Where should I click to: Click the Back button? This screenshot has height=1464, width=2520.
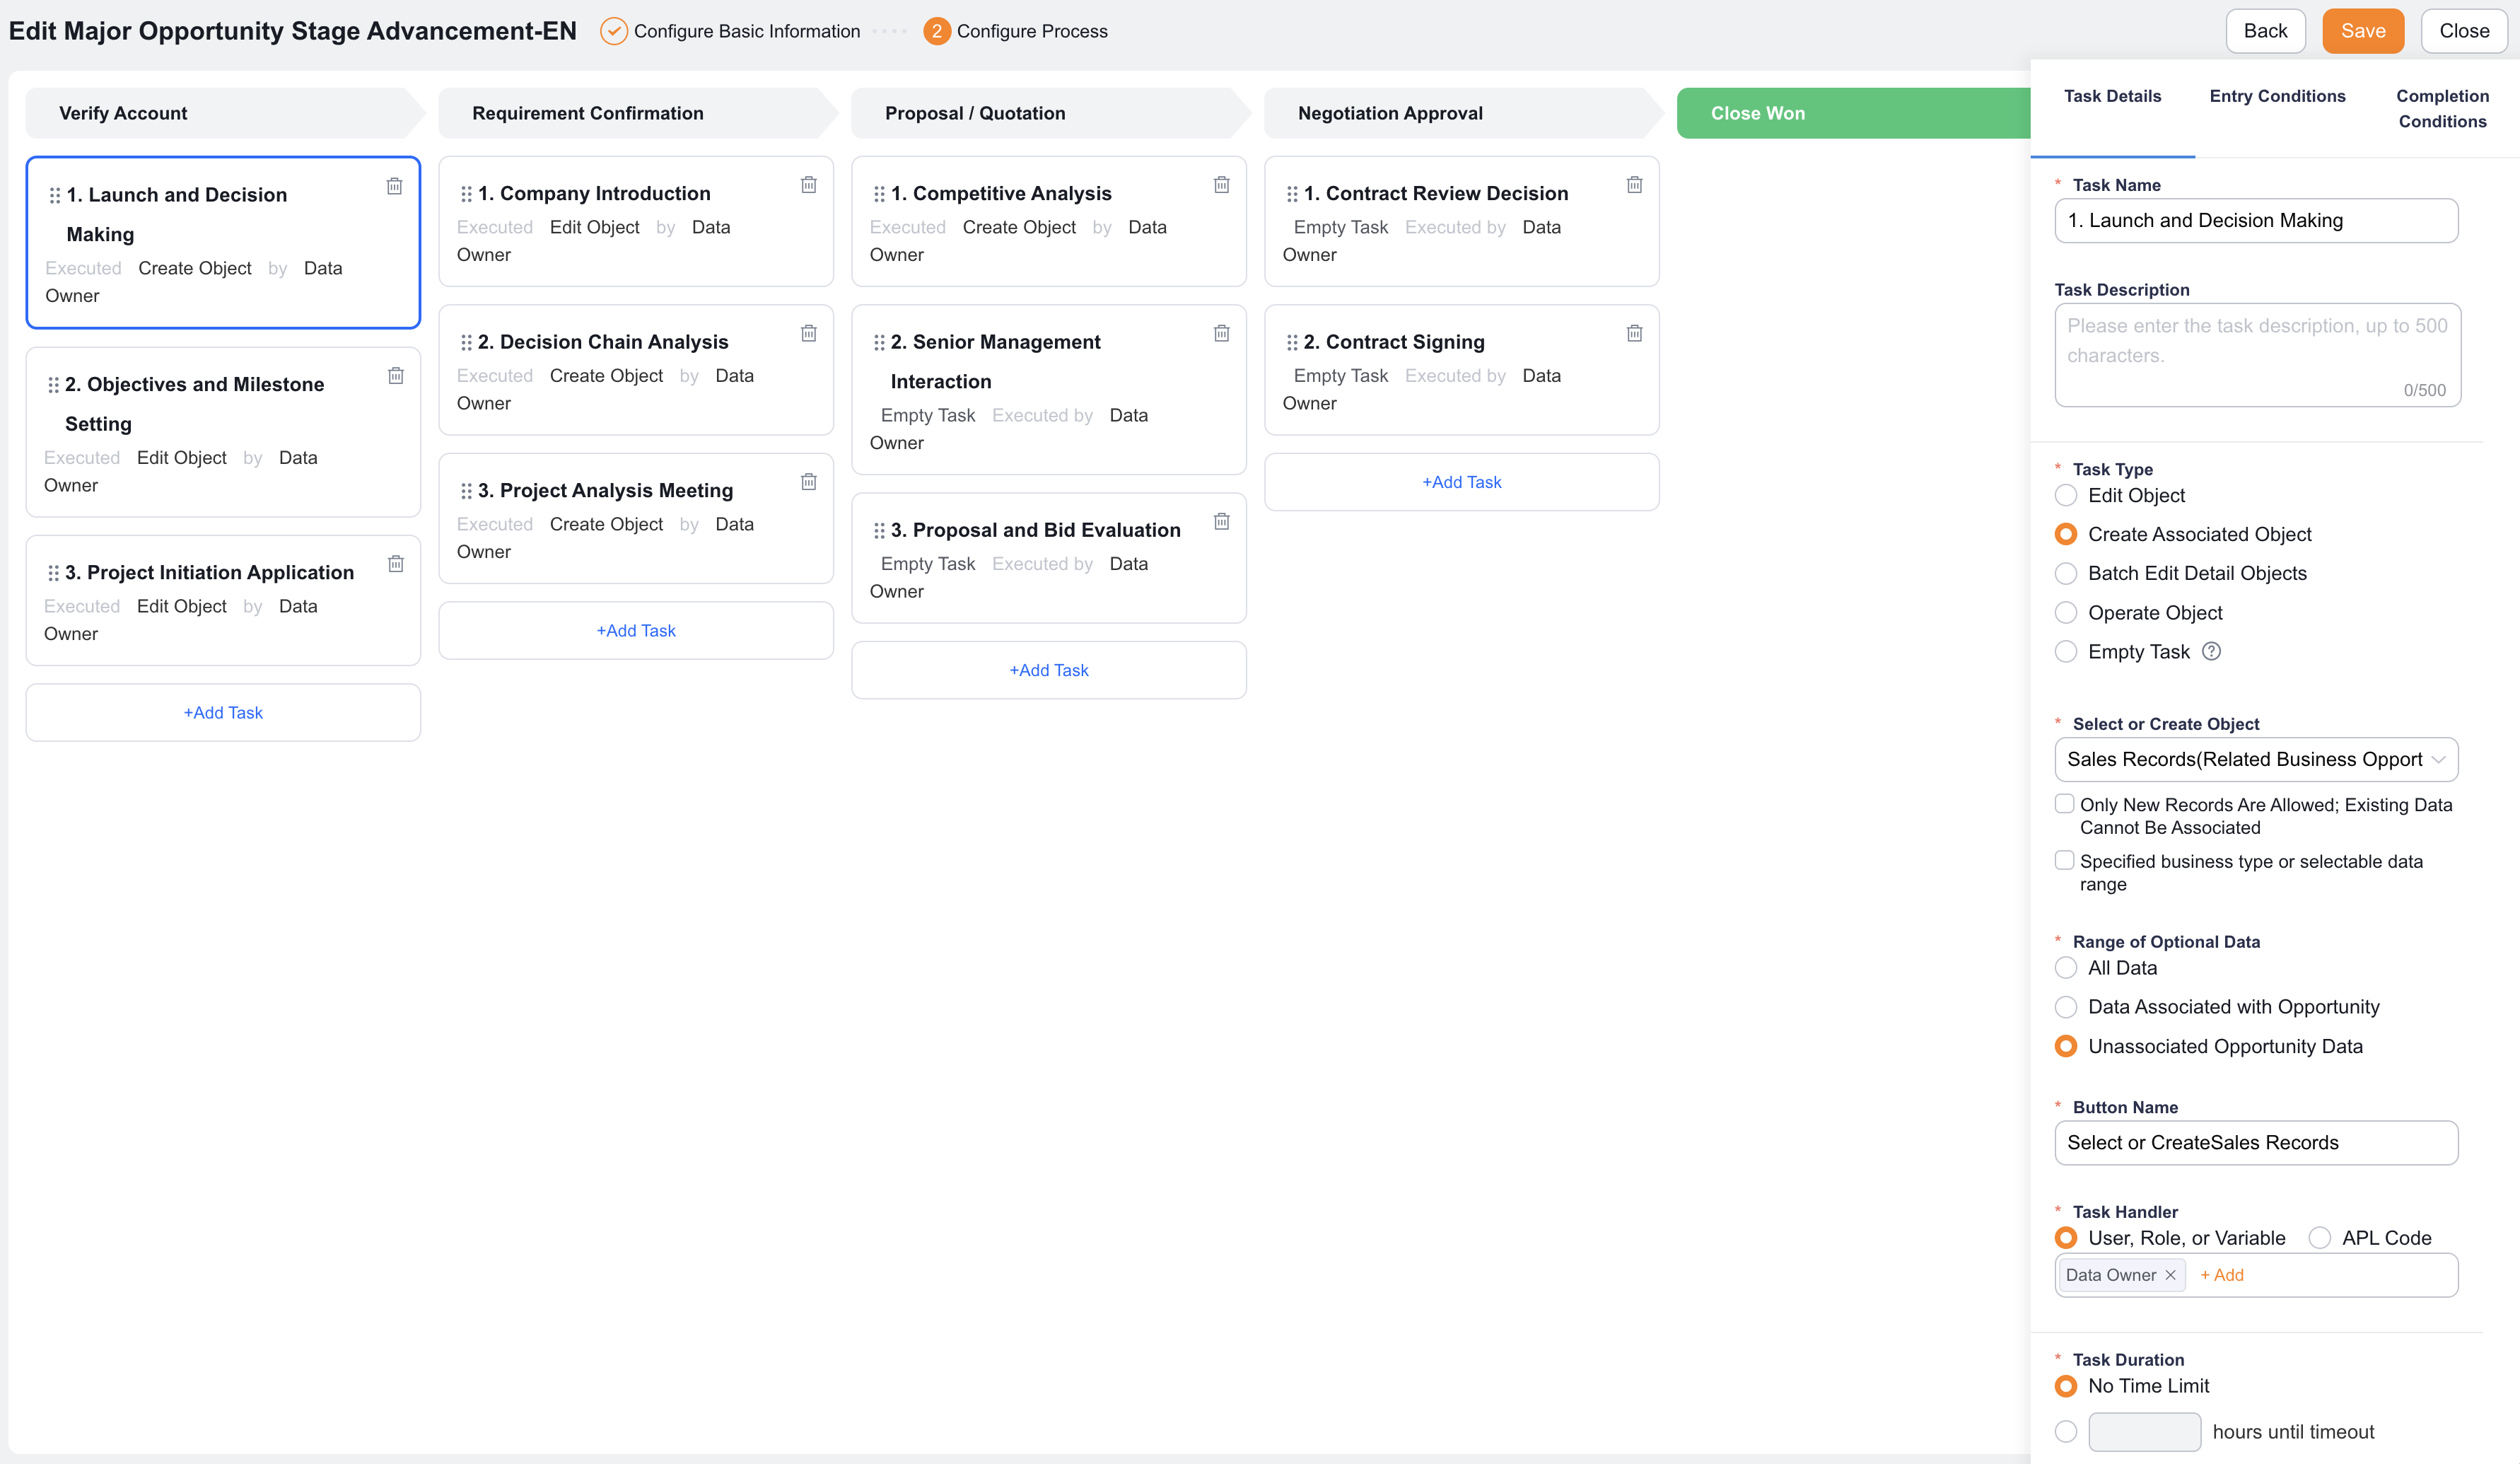click(2265, 31)
